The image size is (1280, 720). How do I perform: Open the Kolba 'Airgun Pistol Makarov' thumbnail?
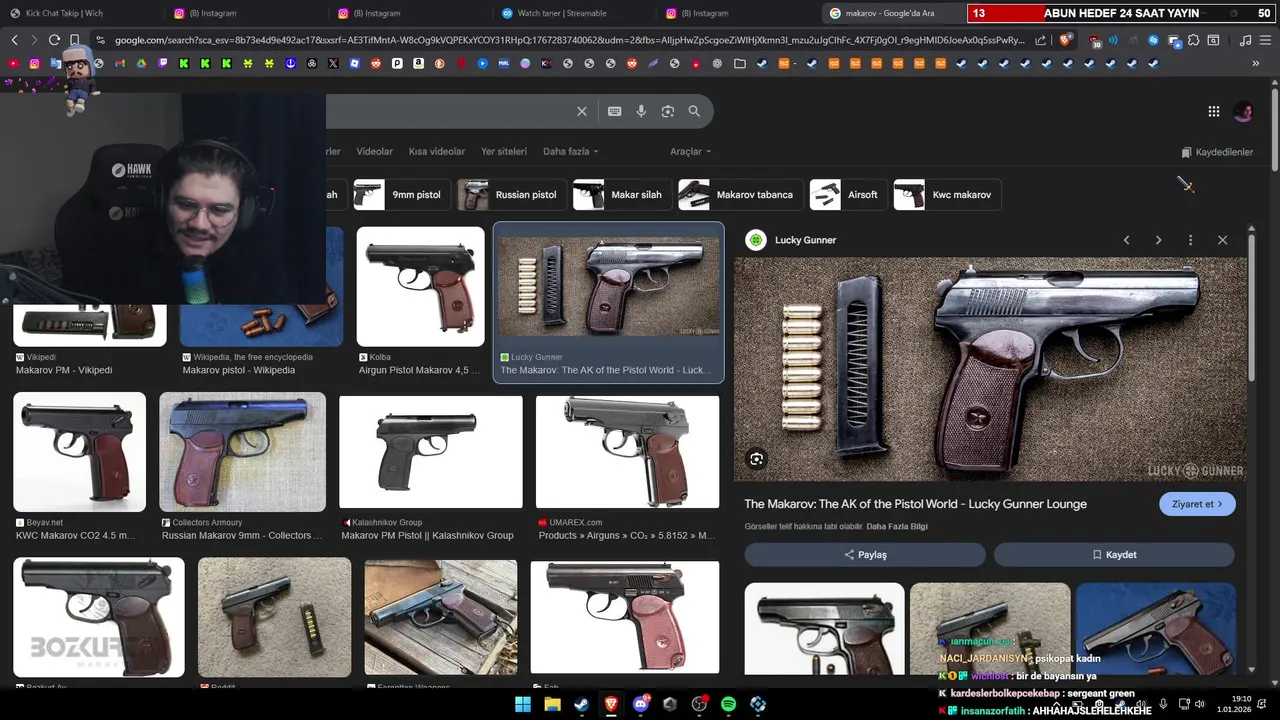point(420,287)
